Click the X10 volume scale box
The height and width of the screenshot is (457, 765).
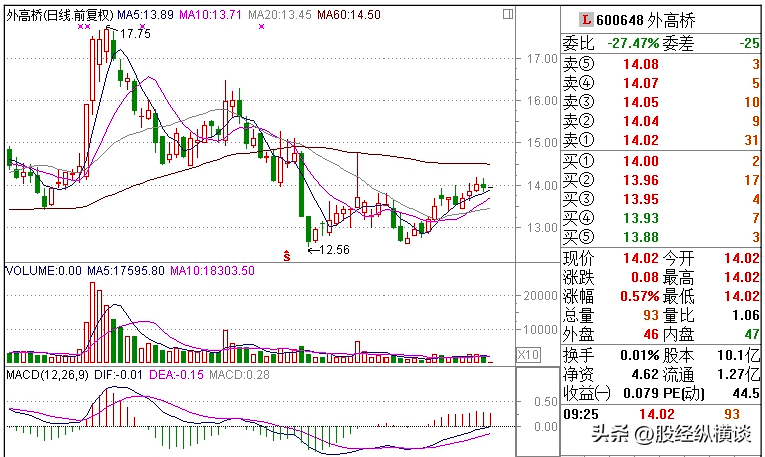pyautogui.click(x=528, y=355)
